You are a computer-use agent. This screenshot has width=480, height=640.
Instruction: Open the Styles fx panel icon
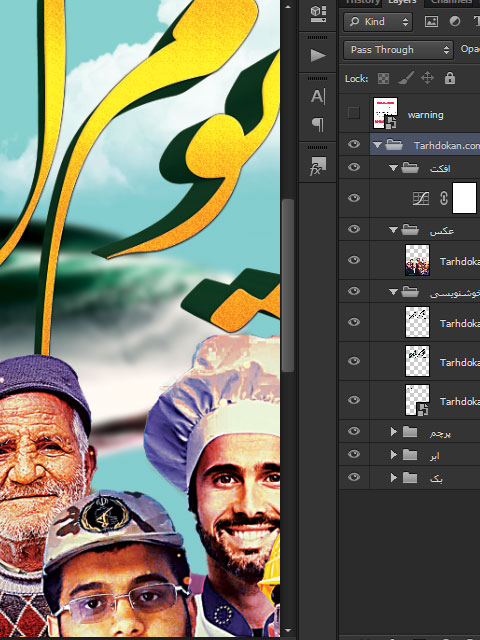[x=317, y=166]
